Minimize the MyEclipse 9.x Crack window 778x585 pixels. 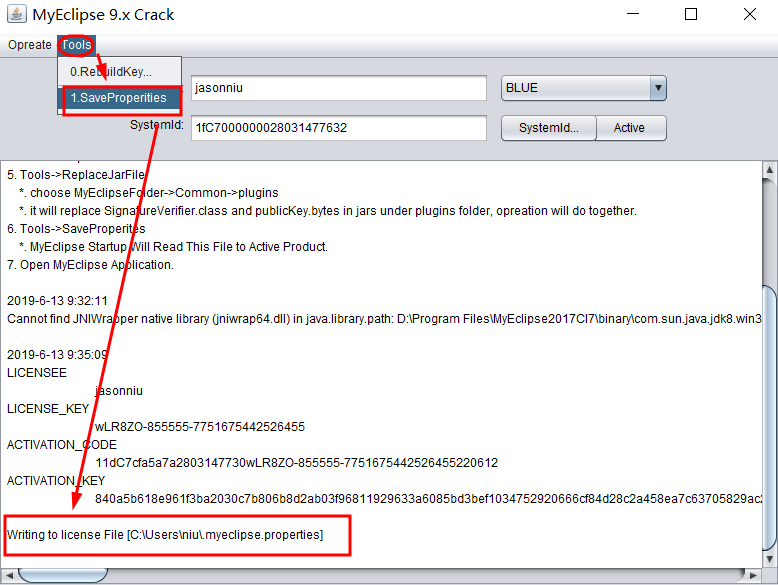pos(633,14)
